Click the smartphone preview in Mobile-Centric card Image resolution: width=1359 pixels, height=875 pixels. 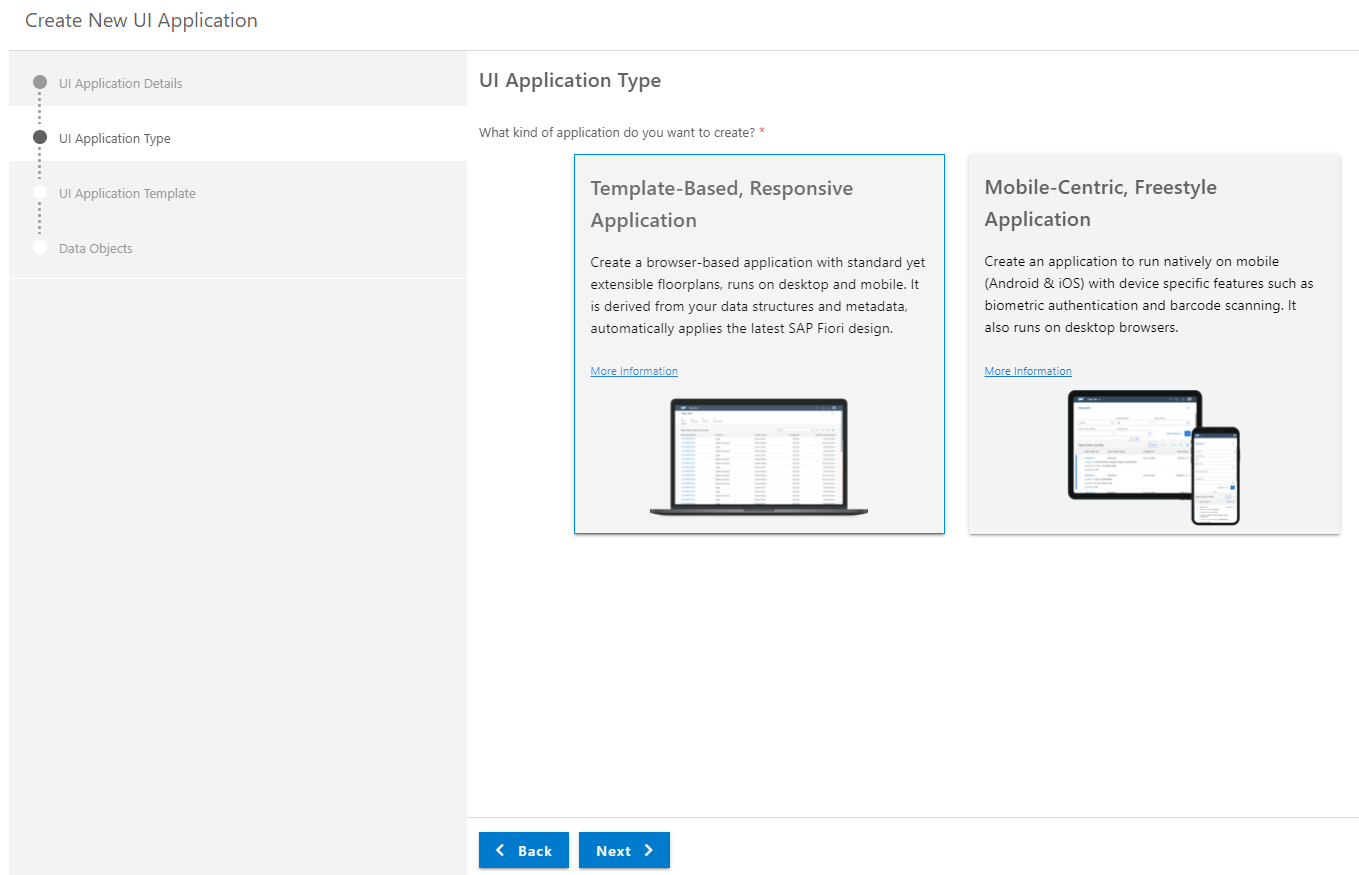(x=1215, y=476)
